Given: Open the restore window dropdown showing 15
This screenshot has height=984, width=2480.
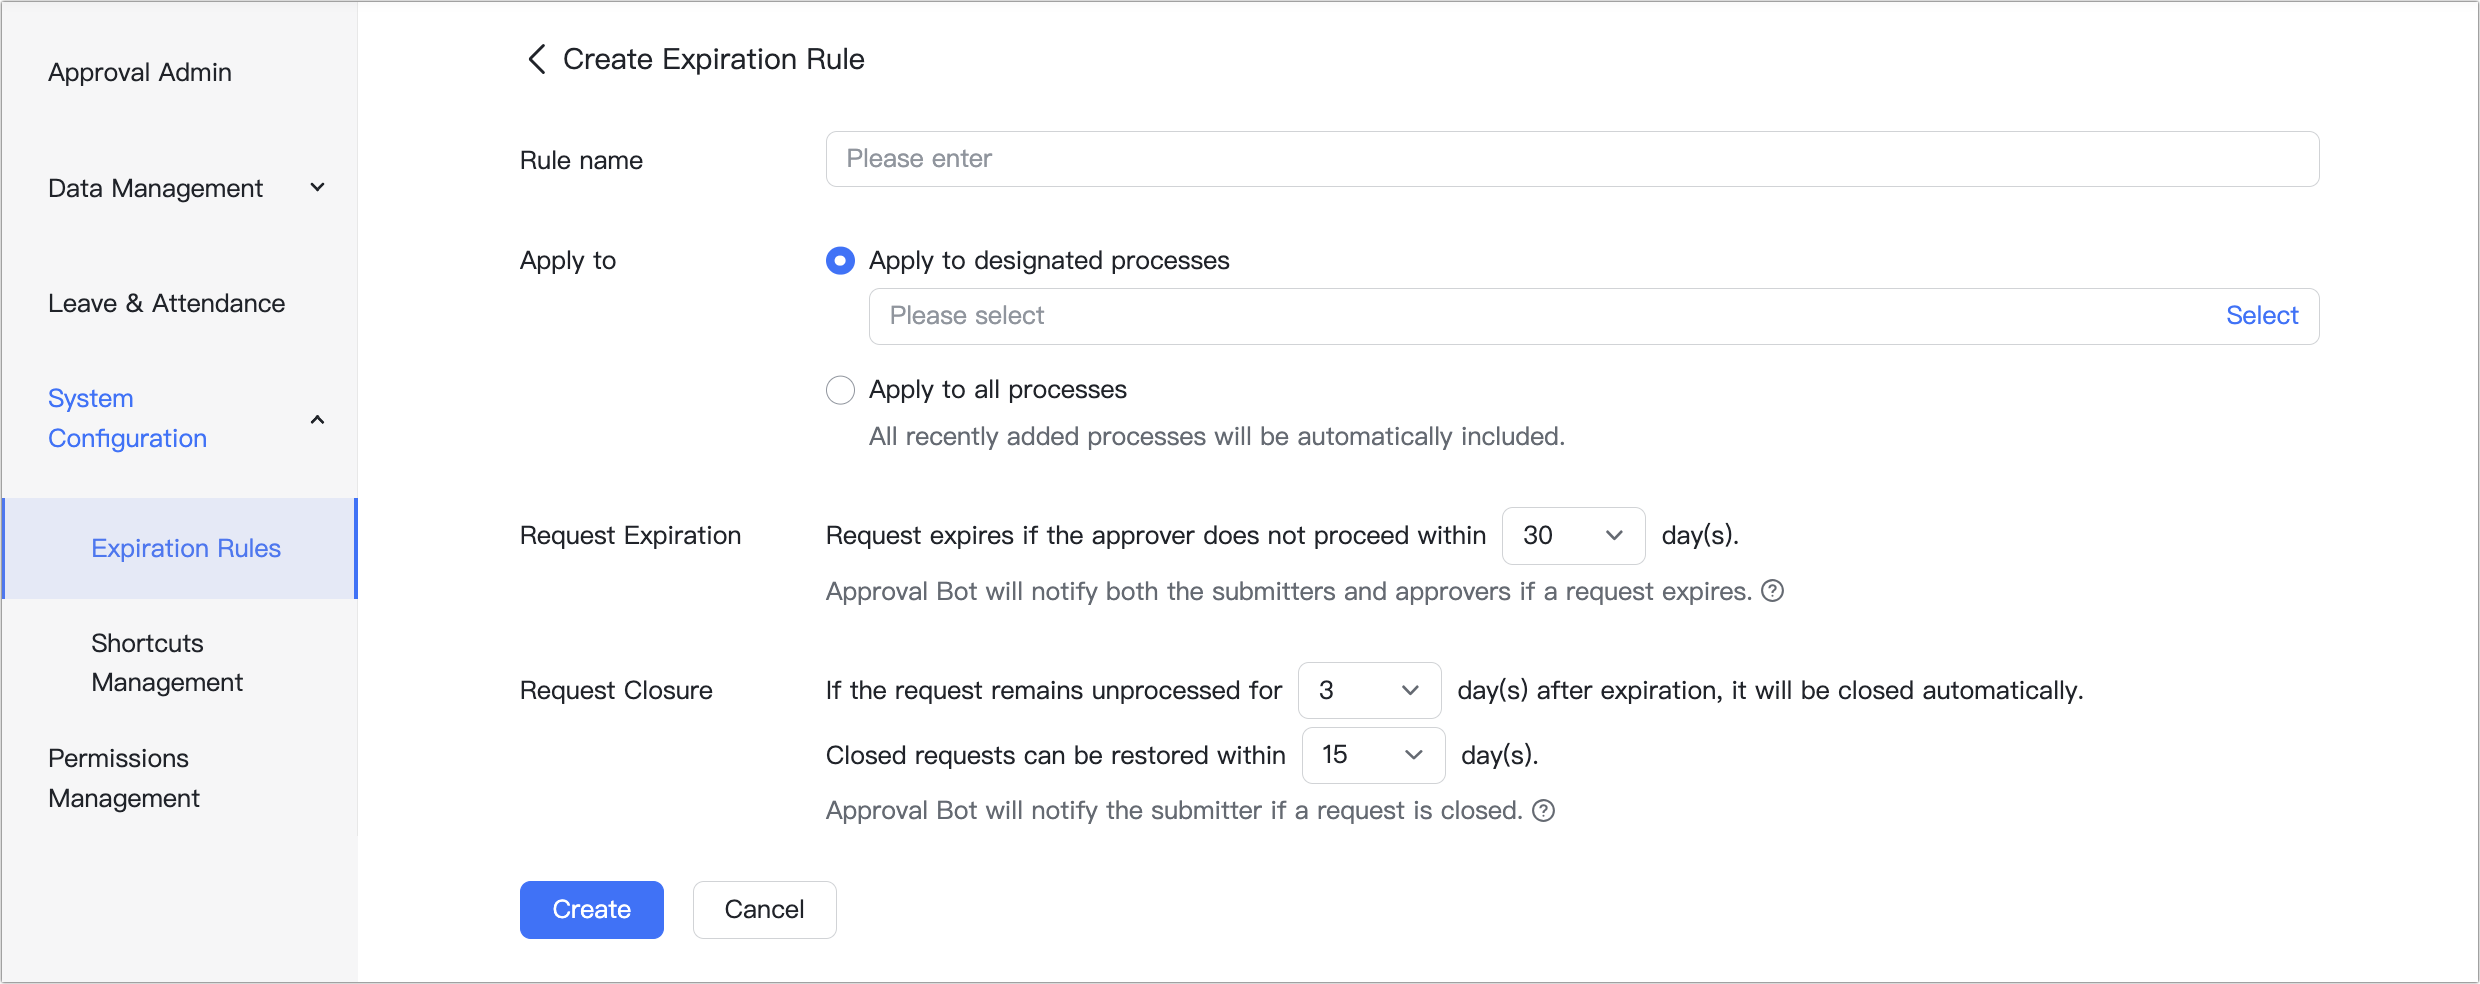Looking at the screenshot, I should (x=1372, y=755).
